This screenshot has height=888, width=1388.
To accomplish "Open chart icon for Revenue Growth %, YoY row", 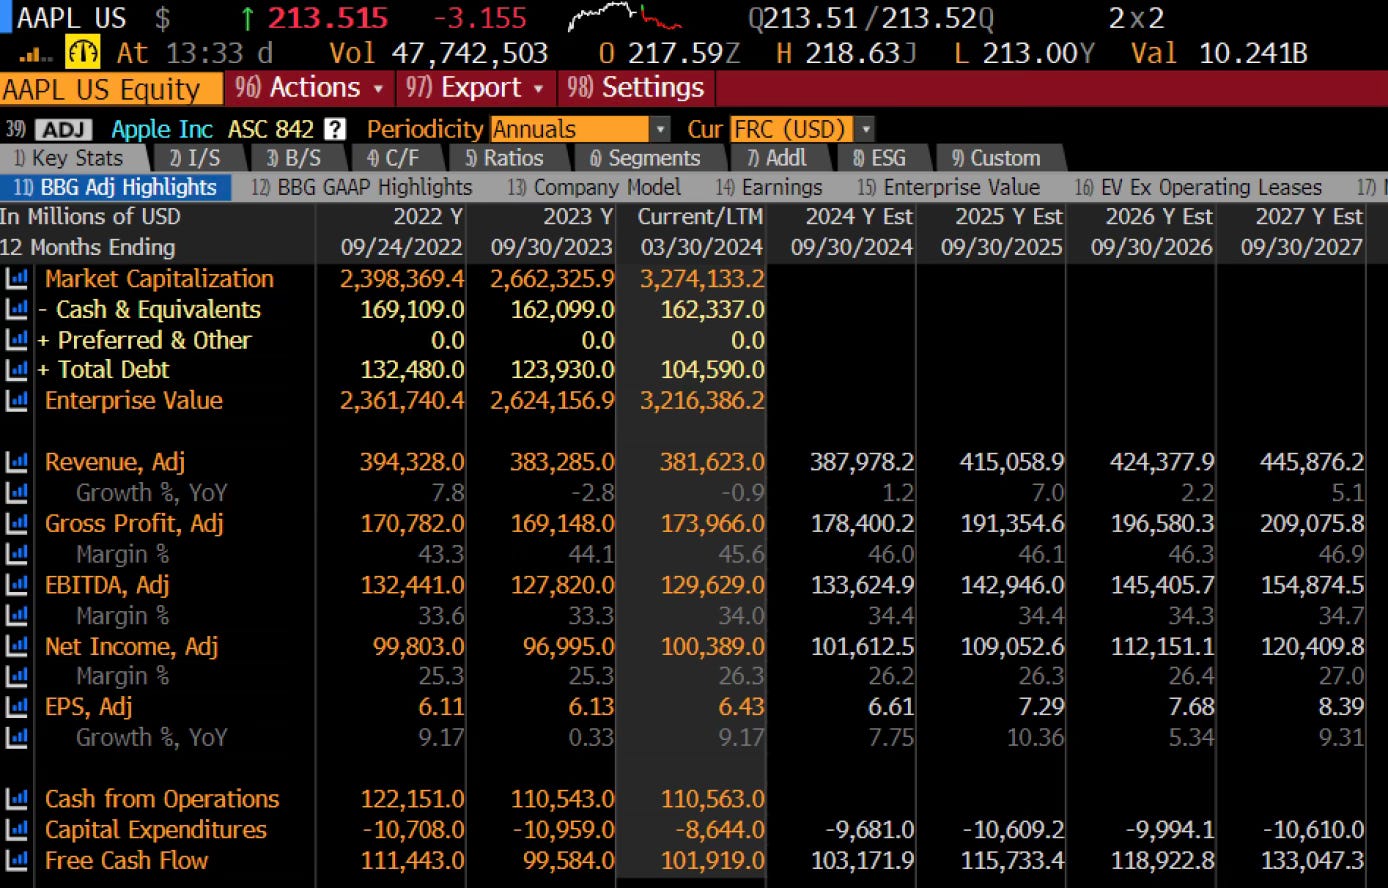I will [x=16, y=493].
